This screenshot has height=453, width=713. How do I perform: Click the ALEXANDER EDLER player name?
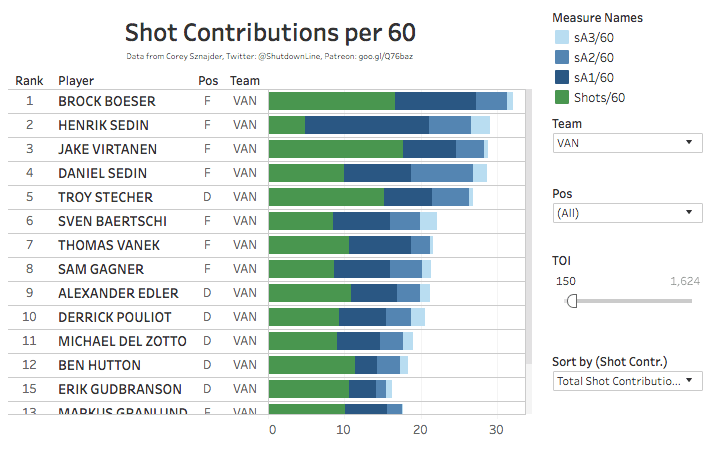pos(118,293)
